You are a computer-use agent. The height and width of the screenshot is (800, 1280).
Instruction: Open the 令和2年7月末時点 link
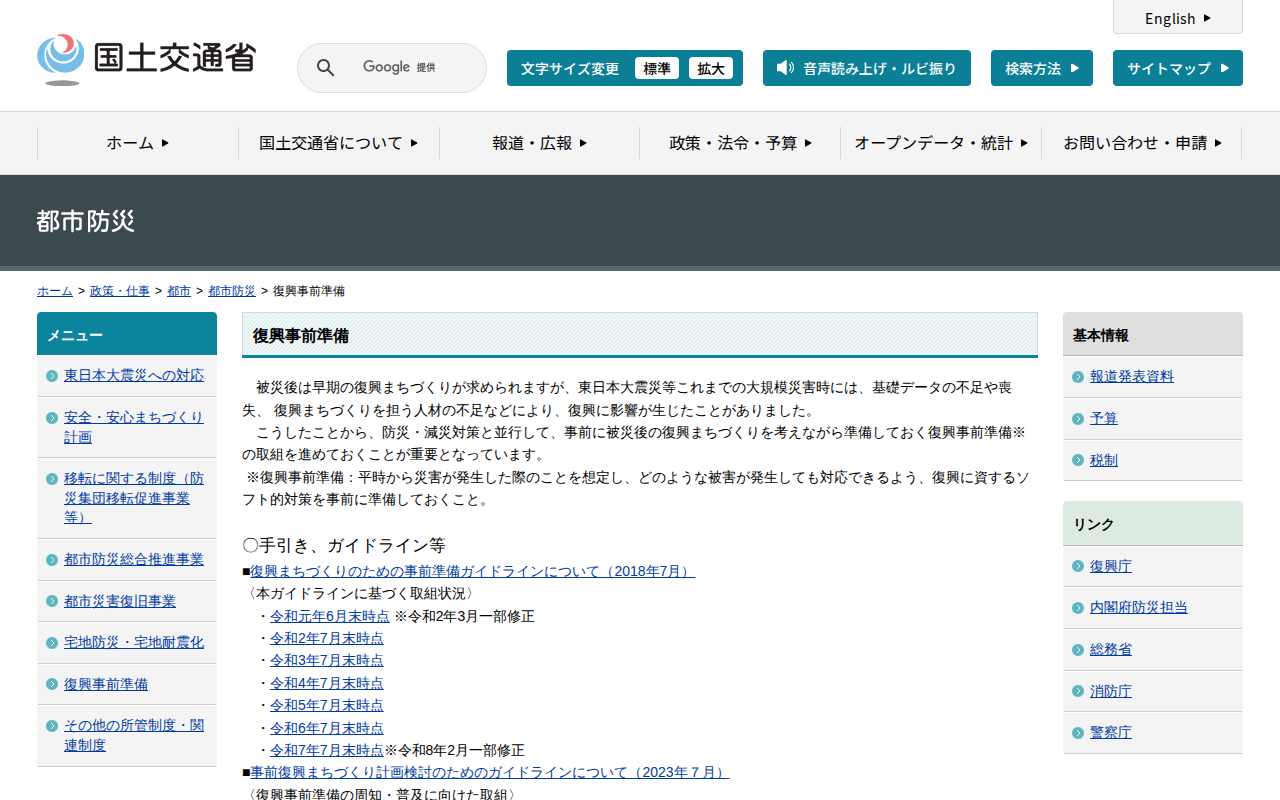coord(327,638)
